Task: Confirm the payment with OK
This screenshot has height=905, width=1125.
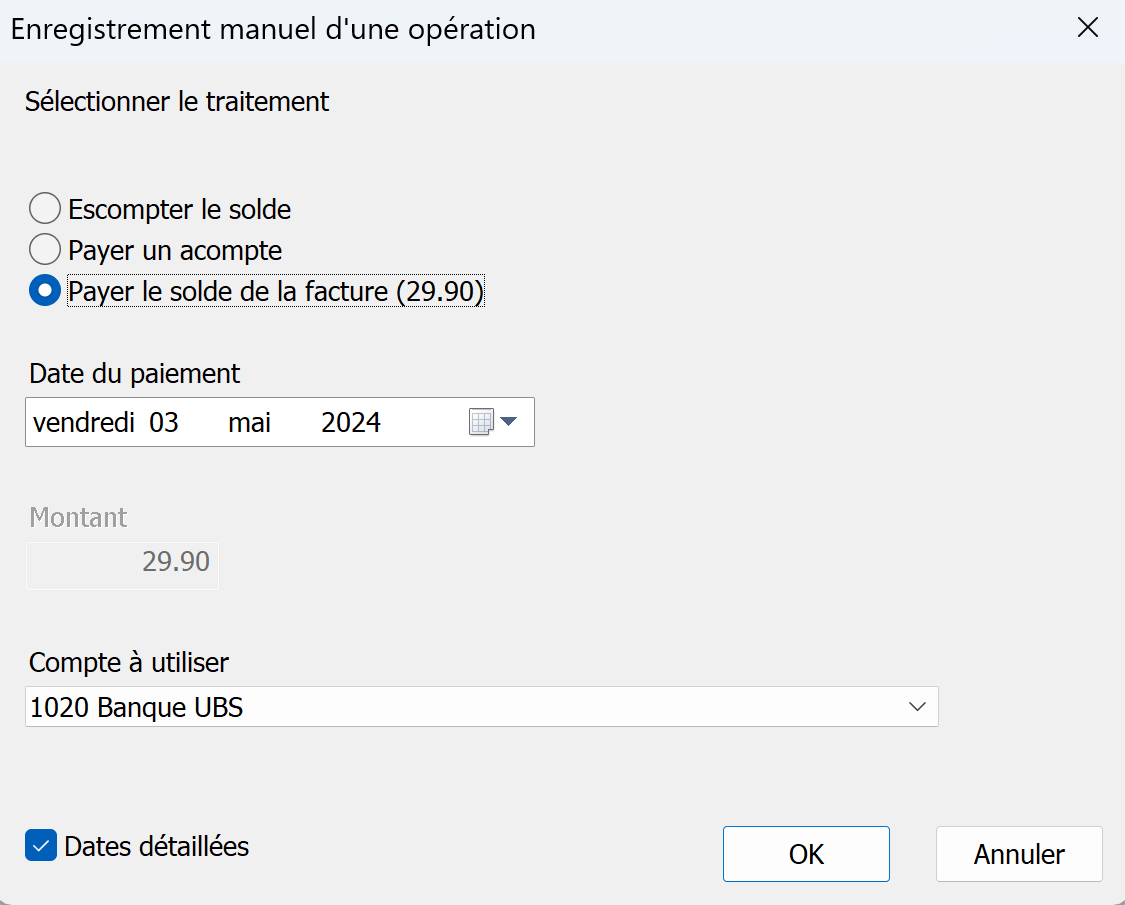Action: tap(805, 854)
